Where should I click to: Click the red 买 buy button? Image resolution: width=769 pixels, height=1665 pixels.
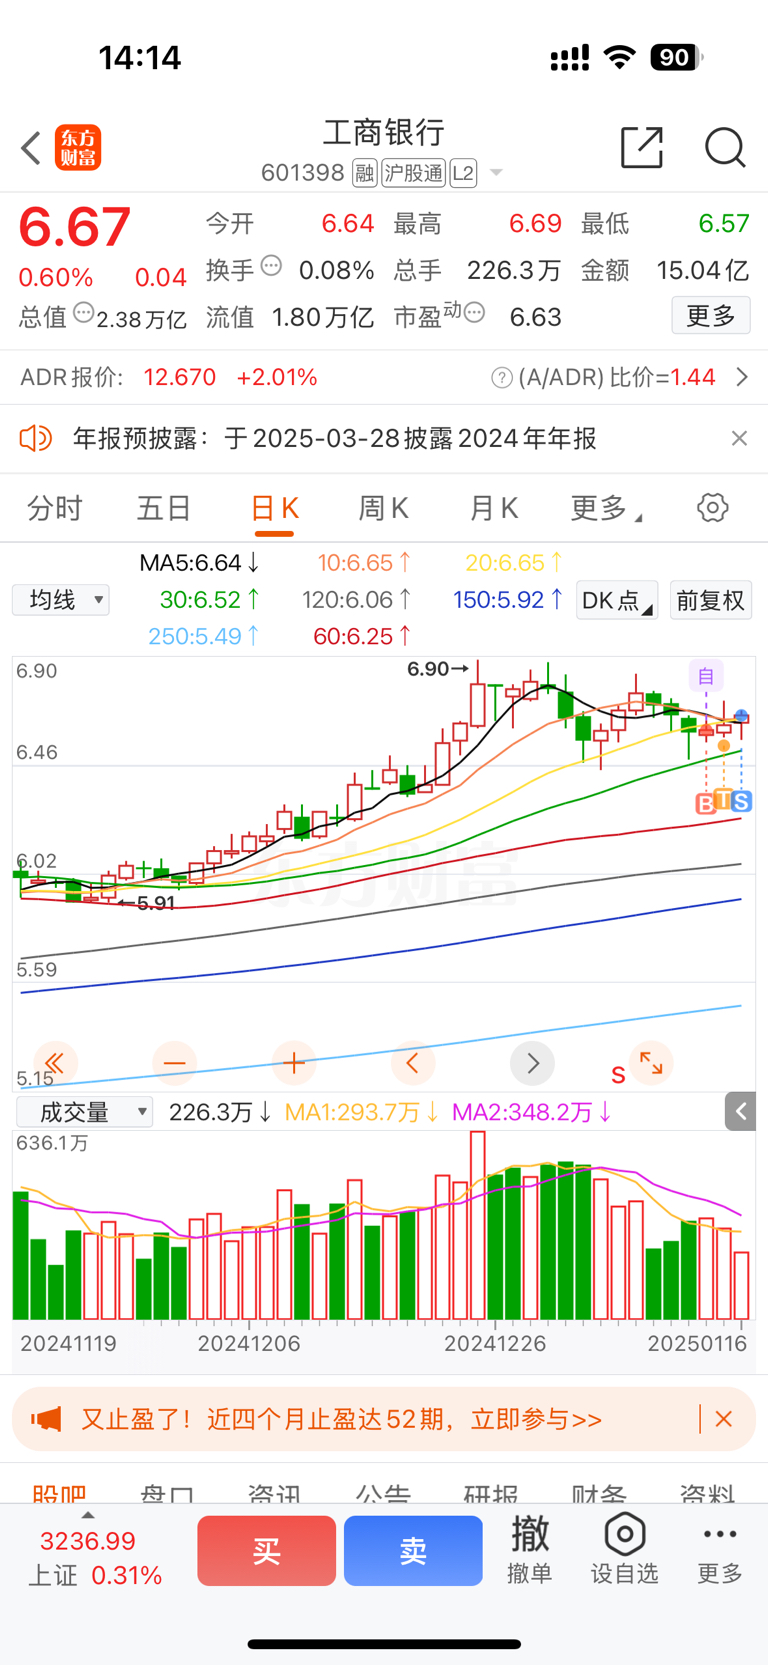click(x=266, y=1551)
